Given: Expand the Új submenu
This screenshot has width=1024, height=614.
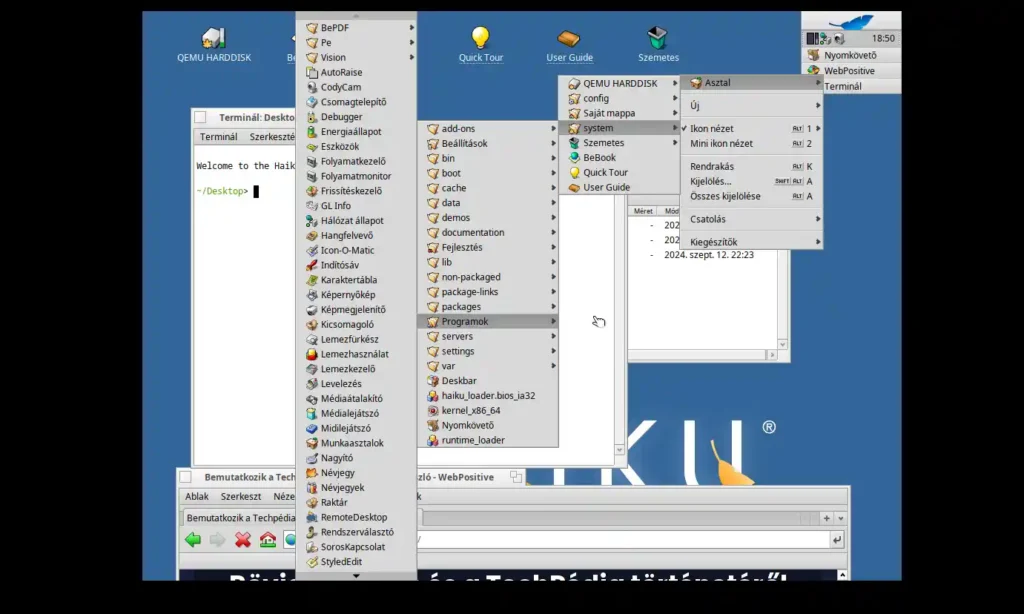Looking at the screenshot, I should tap(751, 105).
